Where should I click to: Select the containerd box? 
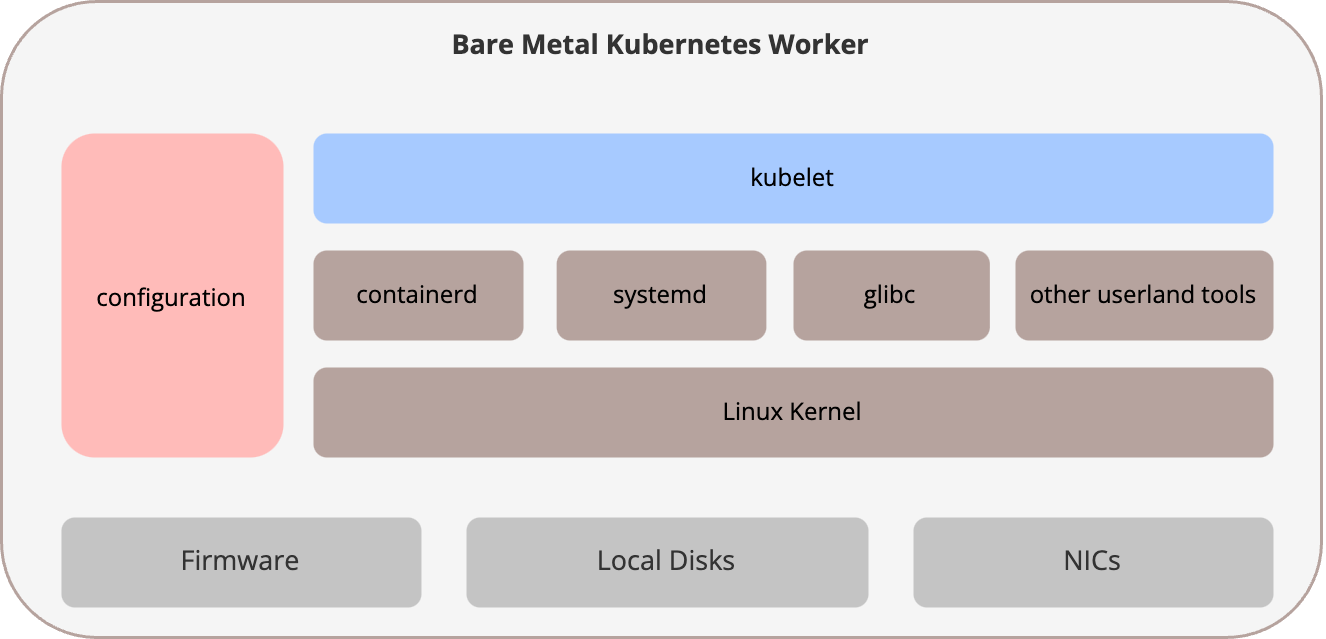(x=418, y=295)
